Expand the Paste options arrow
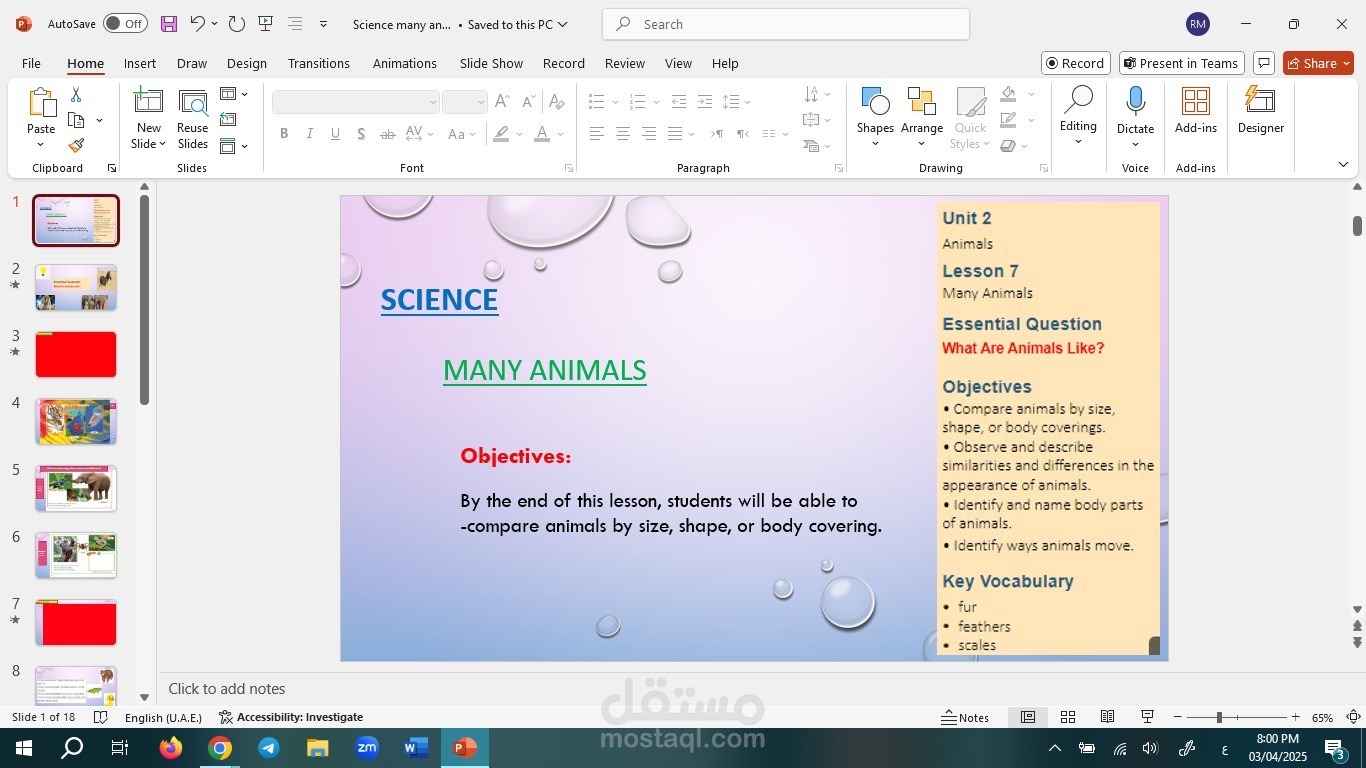 point(41,145)
